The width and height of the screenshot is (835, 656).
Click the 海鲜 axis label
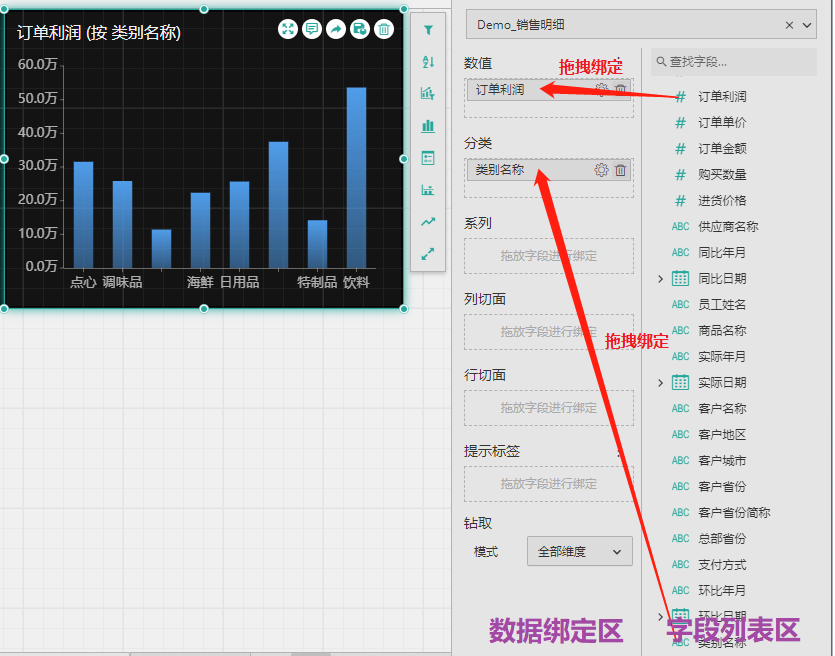(200, 282)
